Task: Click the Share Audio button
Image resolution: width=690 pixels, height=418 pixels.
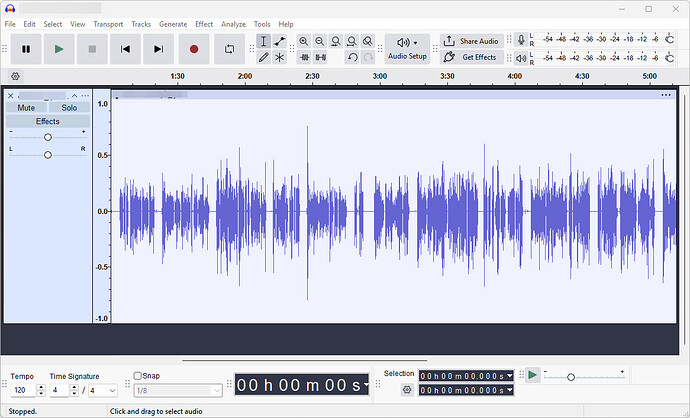Action: 472,41
